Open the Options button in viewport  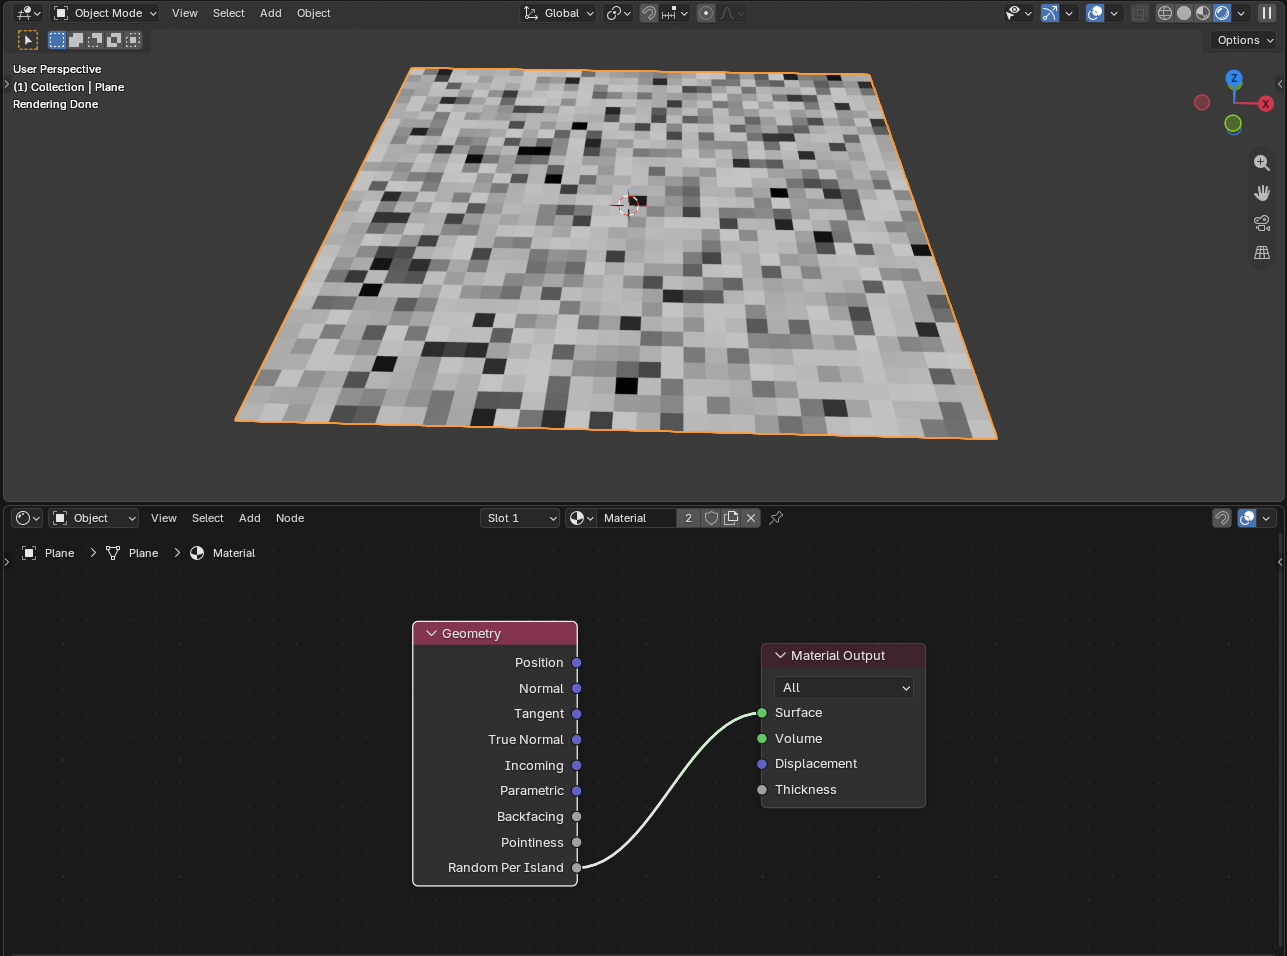(1244, 40)
